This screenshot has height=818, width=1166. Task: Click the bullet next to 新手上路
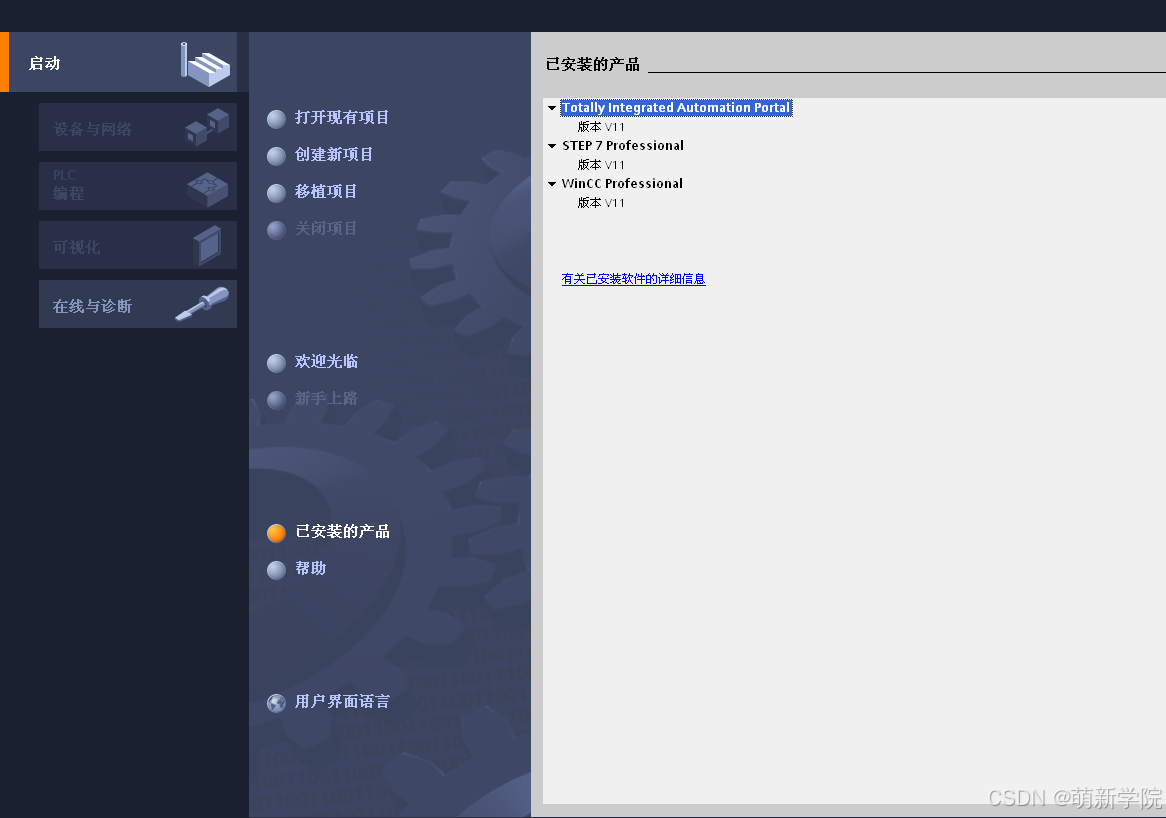coord(277,400)
